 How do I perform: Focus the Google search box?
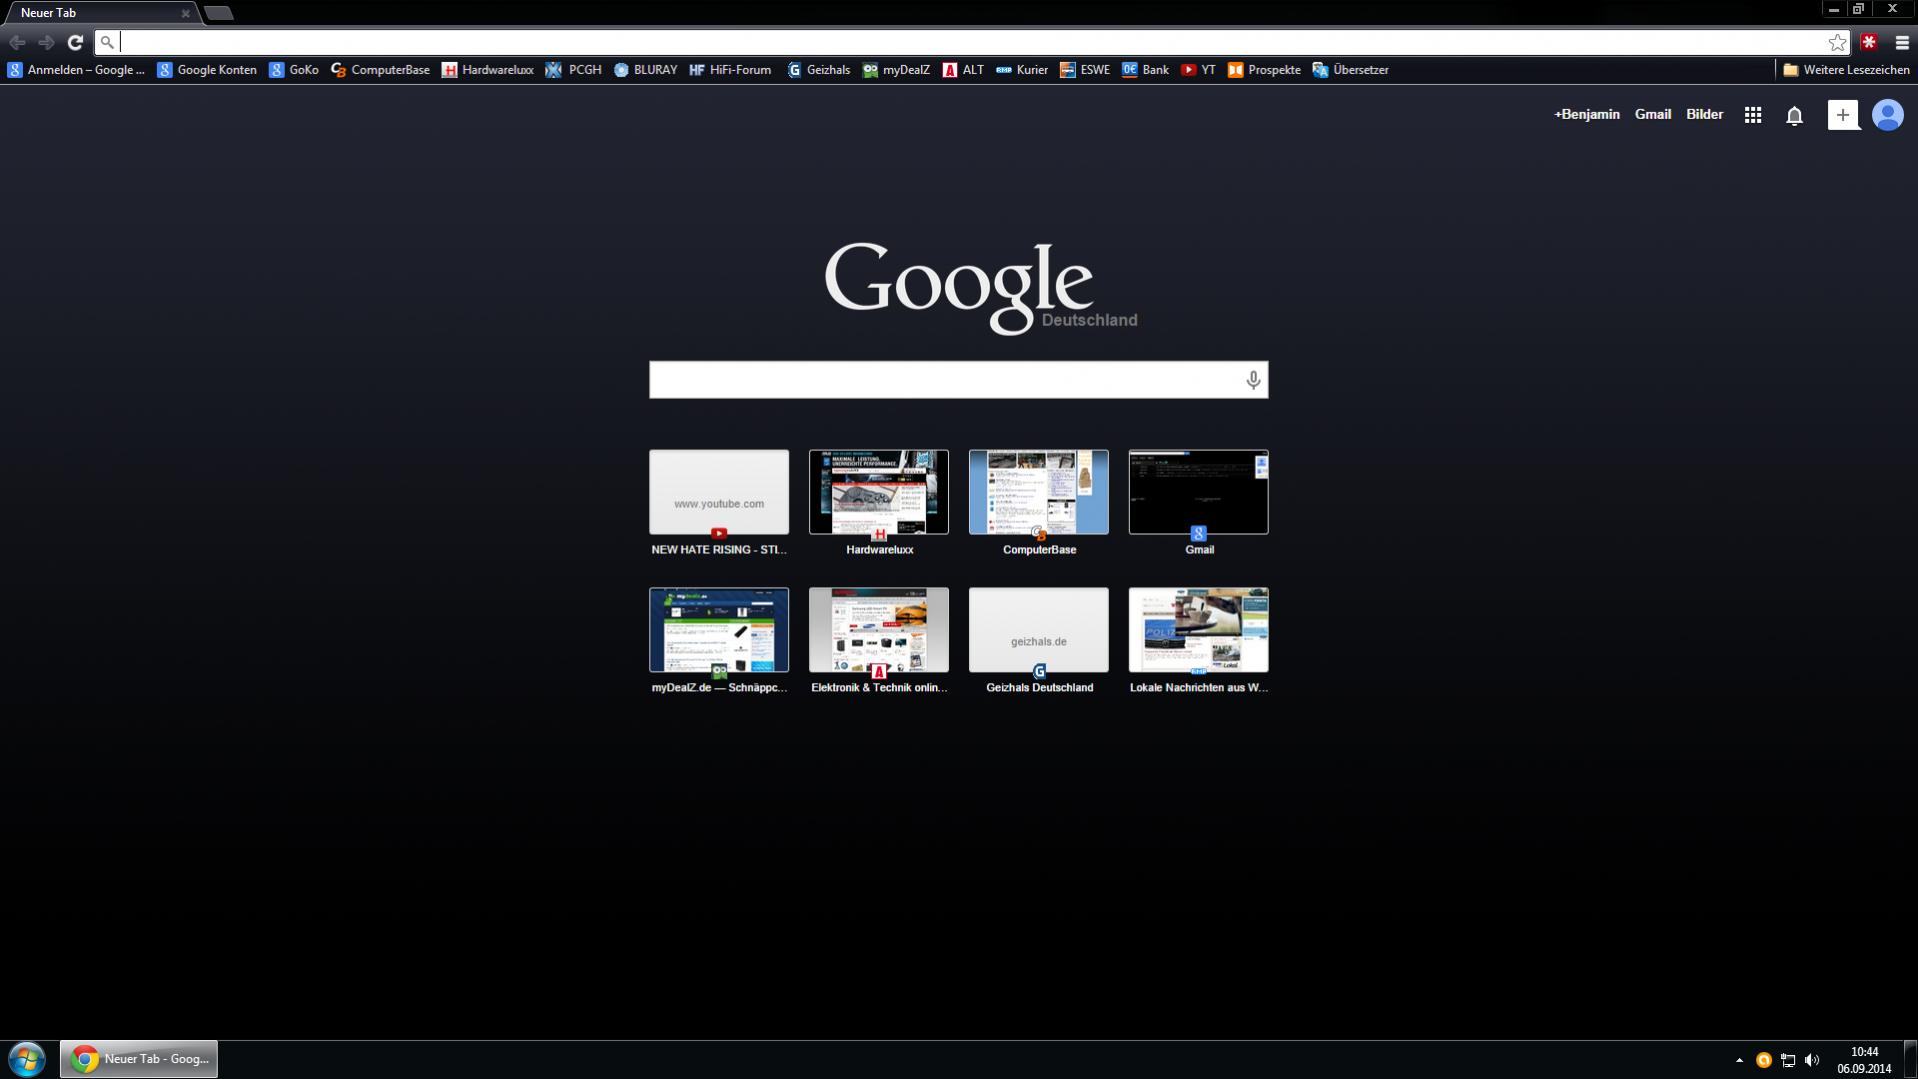point(958,380)
